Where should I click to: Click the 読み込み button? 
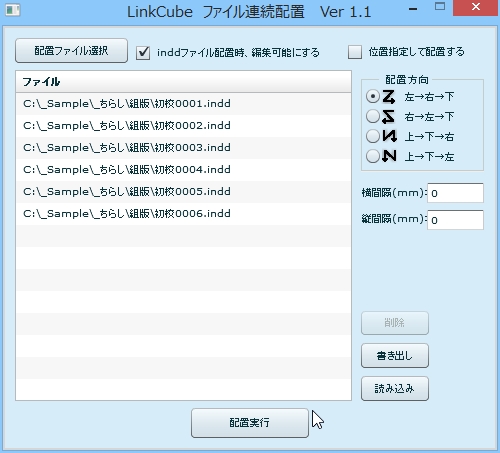coord(395,388)
